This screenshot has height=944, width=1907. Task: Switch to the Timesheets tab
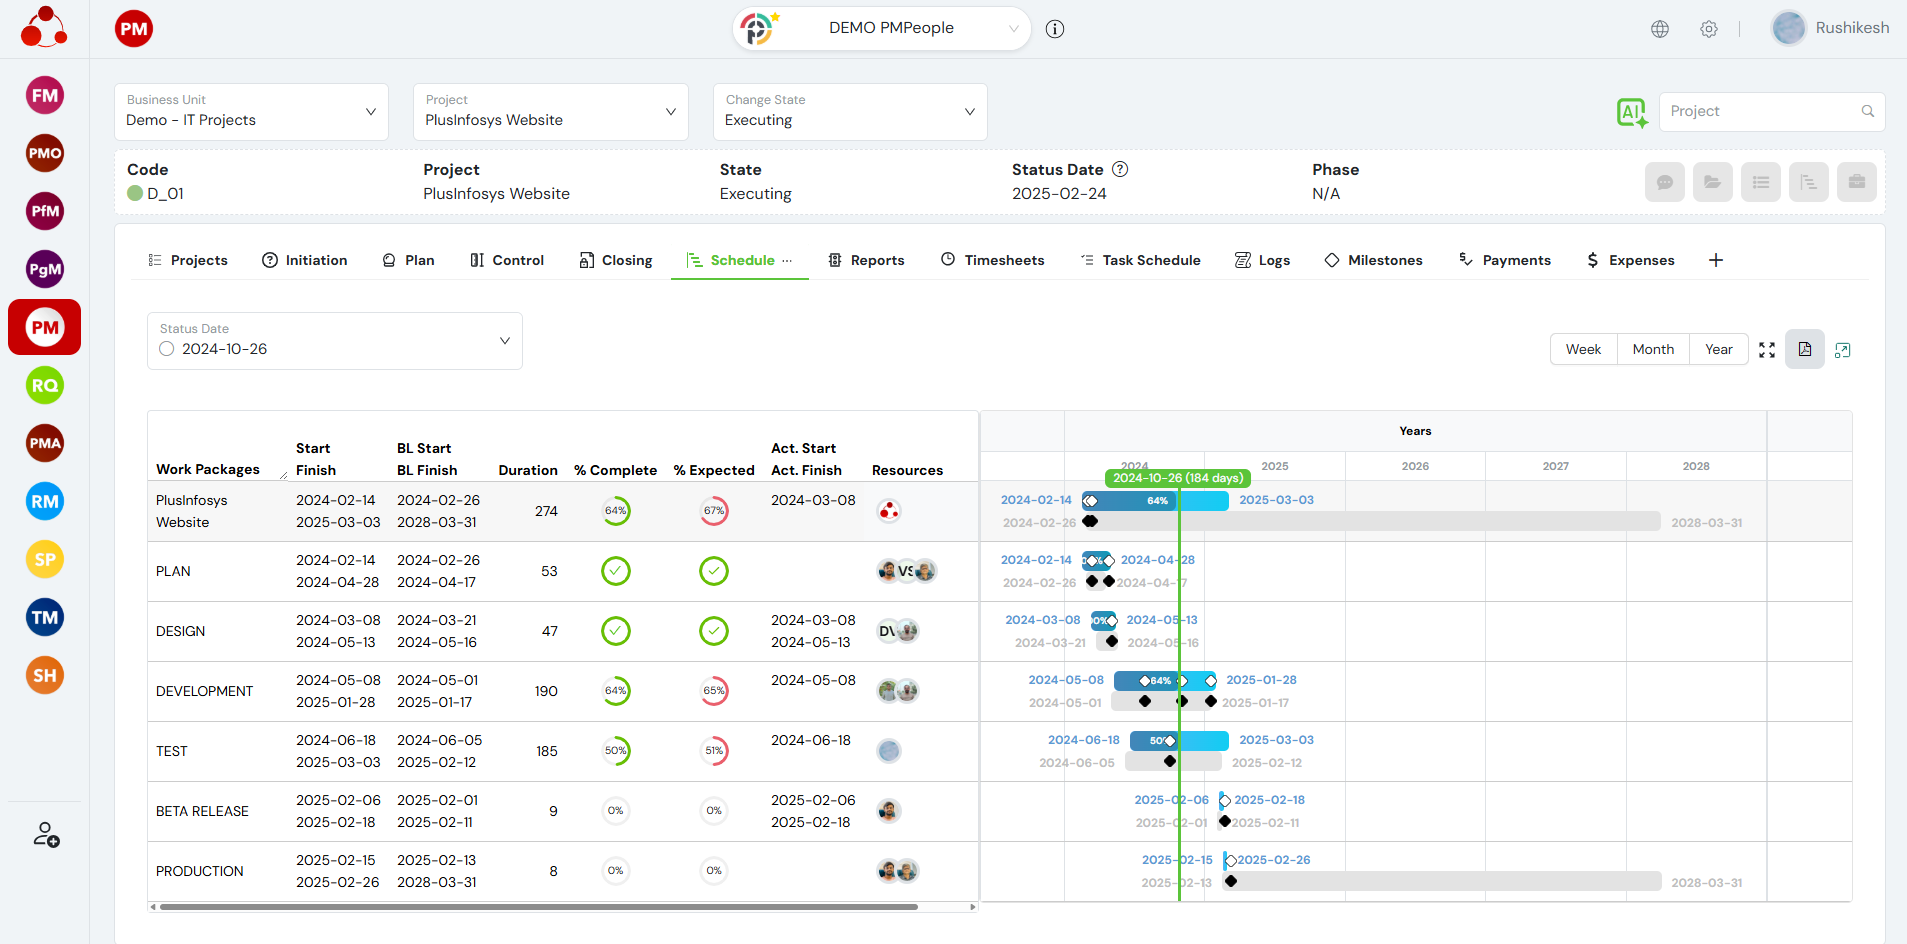coord(992,260)
